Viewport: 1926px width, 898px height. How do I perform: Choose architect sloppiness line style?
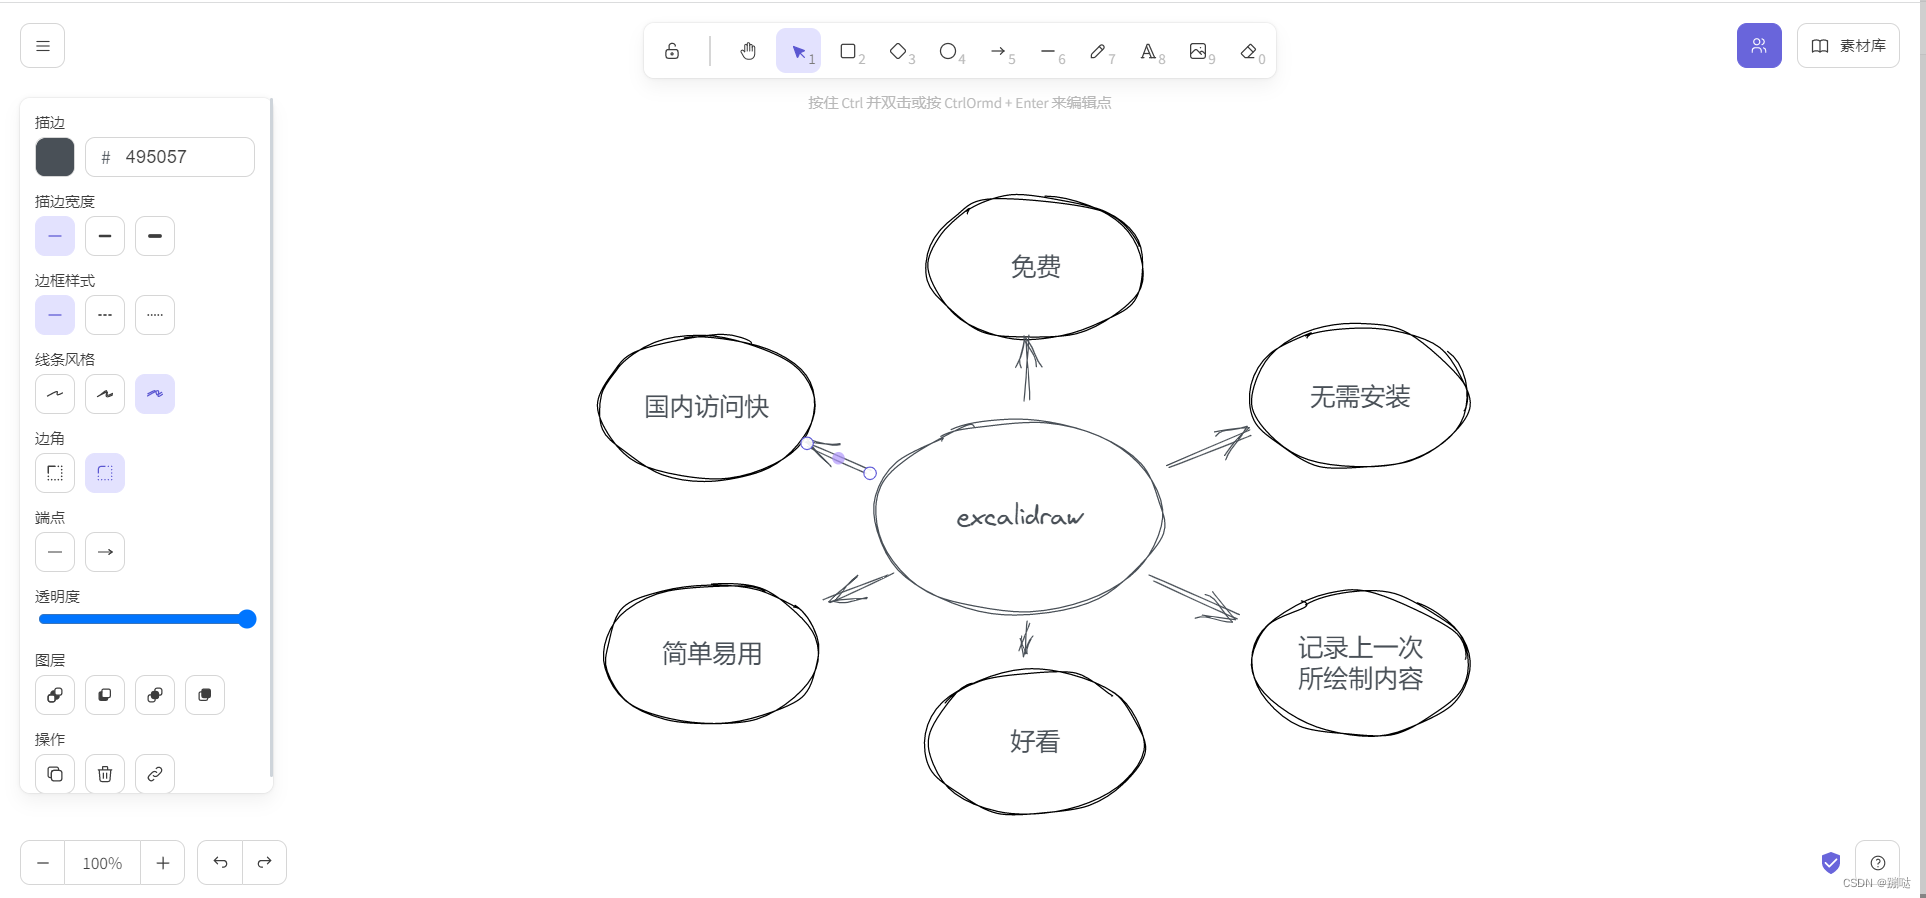click(x=55, y=394)
